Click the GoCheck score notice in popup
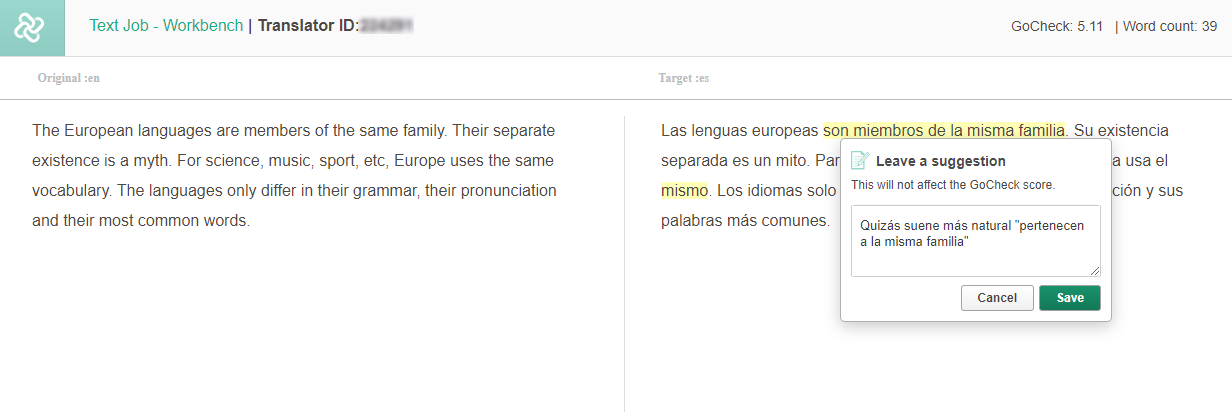Image resolution: width=1232 pixels, height=412 pixels. [x=953, y=185]
